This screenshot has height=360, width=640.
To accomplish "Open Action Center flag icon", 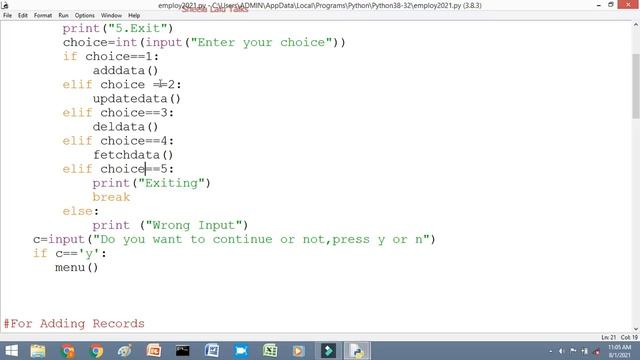I will 573,351.
